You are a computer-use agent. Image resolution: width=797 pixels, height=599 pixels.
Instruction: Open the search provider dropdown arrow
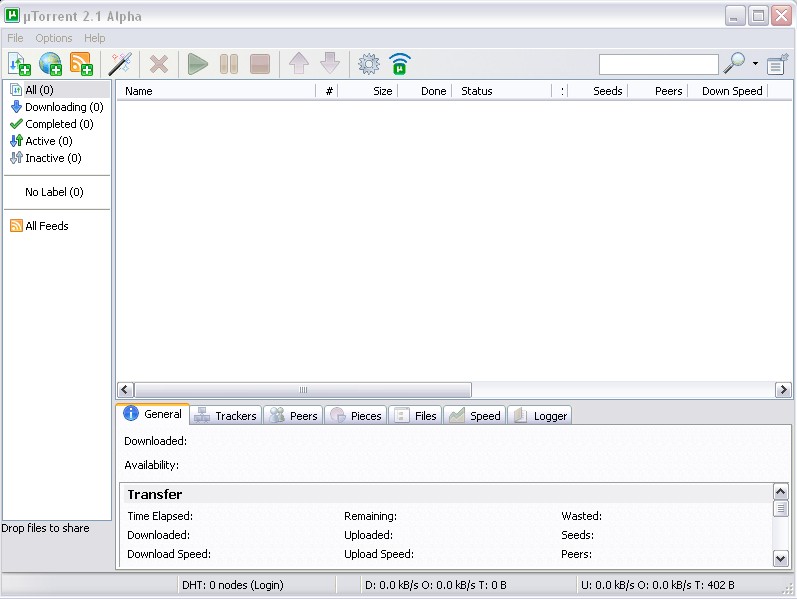click(x=755, y=64)
